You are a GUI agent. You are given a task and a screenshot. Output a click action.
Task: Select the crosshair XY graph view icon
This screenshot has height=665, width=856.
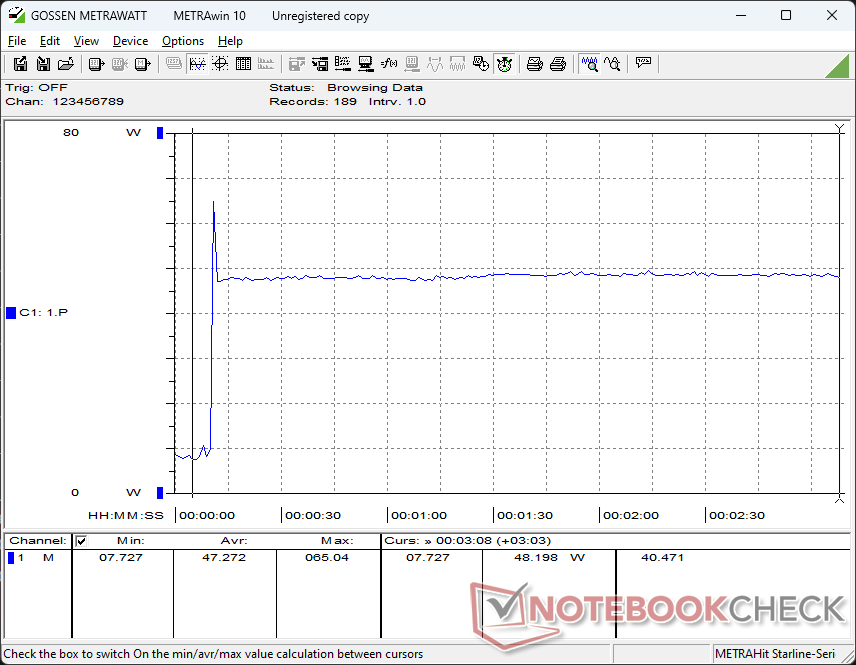(x=219, y=64)
